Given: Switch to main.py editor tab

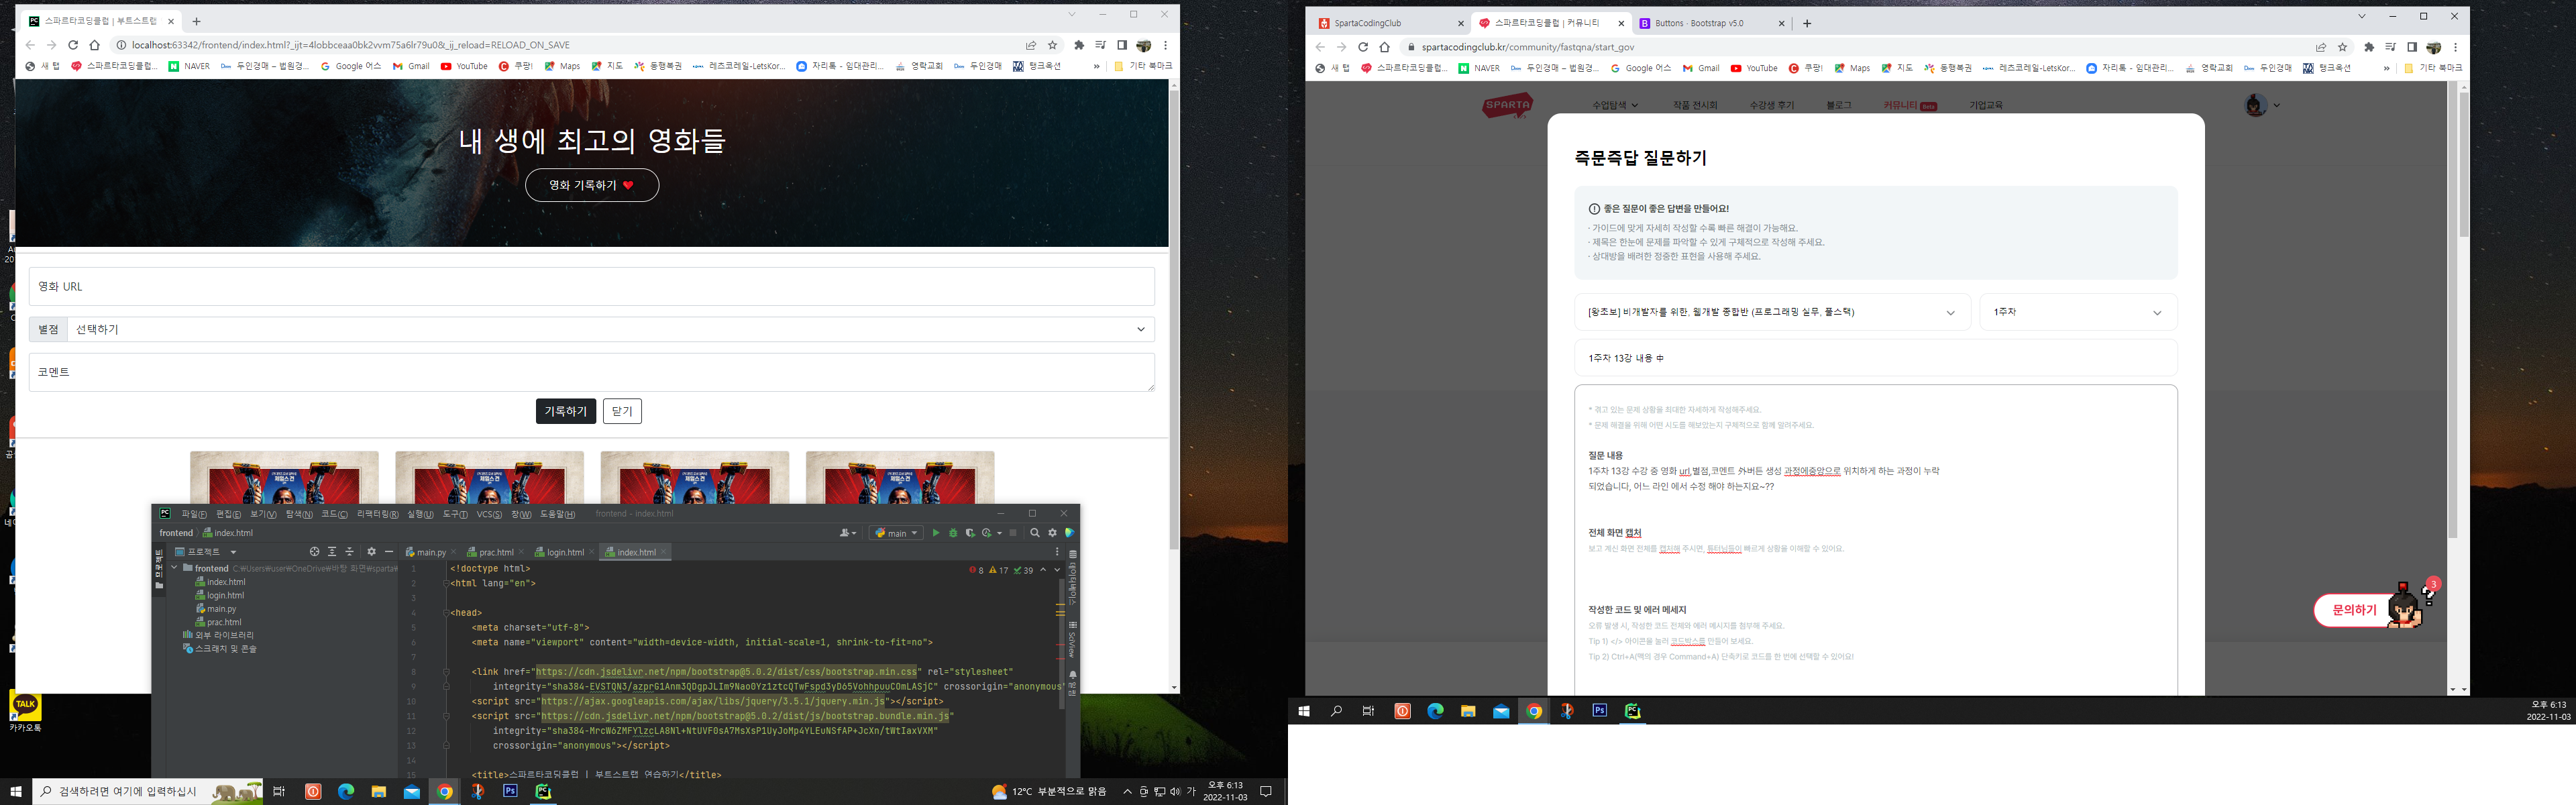Looking at the screenshot, I should click(x=426, y=552).
